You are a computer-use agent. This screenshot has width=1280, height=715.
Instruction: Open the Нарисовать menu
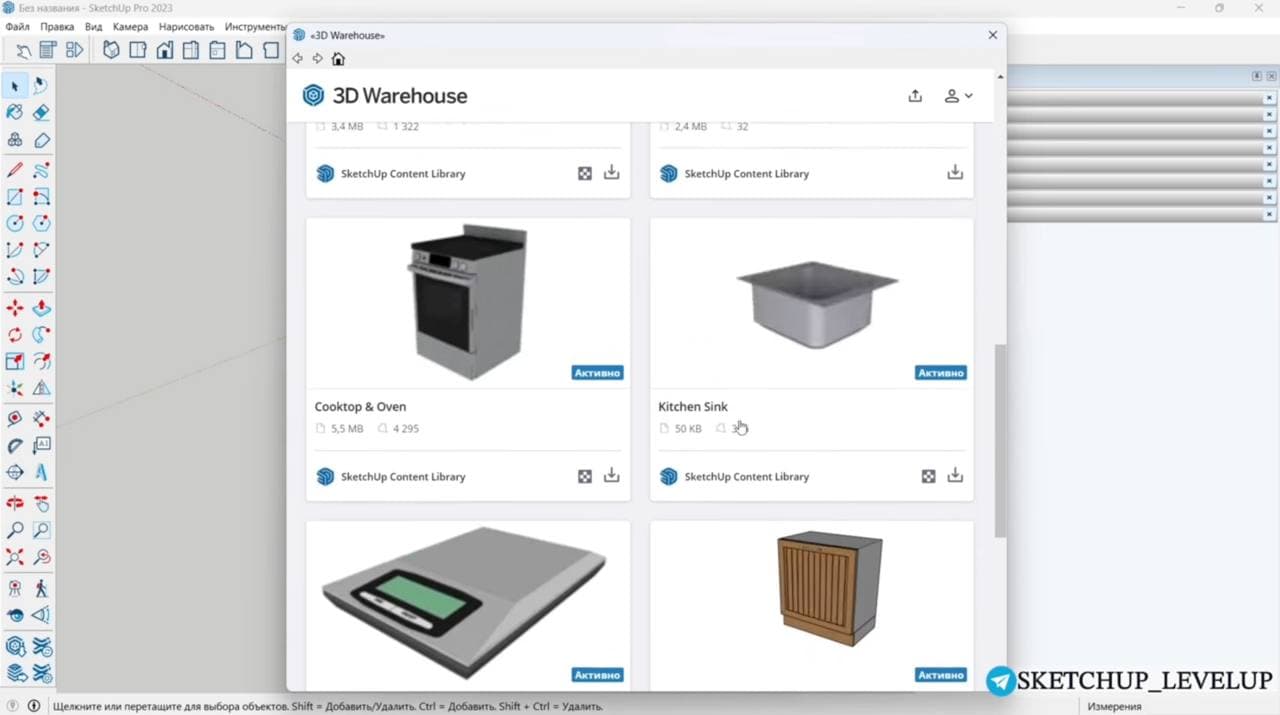(186, 27)
